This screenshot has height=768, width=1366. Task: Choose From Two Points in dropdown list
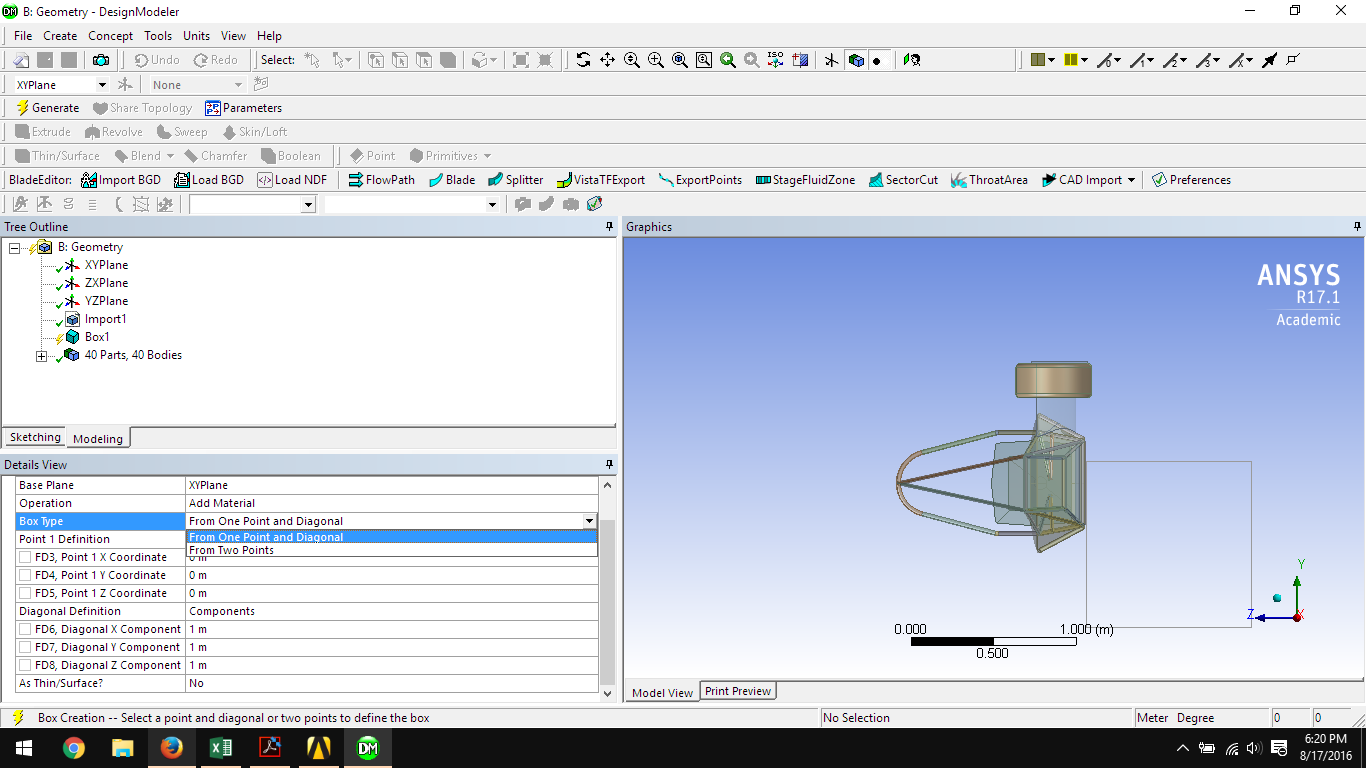coord(231,550)
